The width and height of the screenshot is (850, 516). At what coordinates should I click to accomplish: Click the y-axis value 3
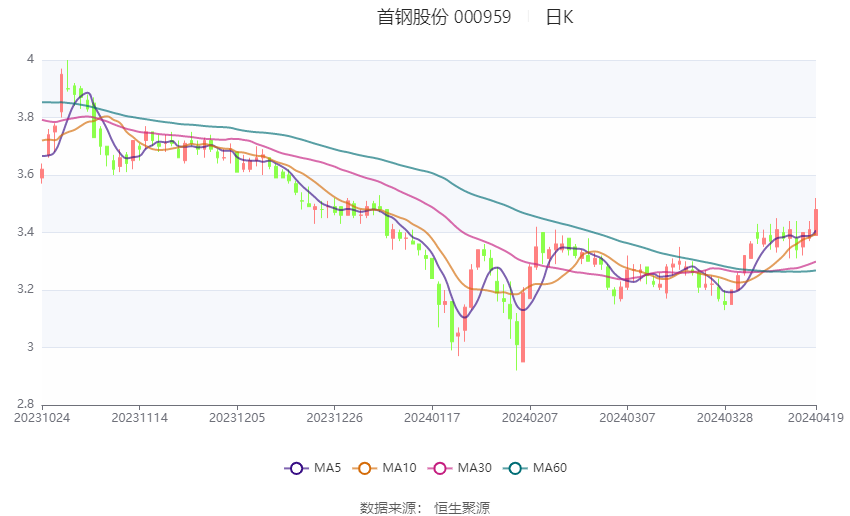point(30,347)
